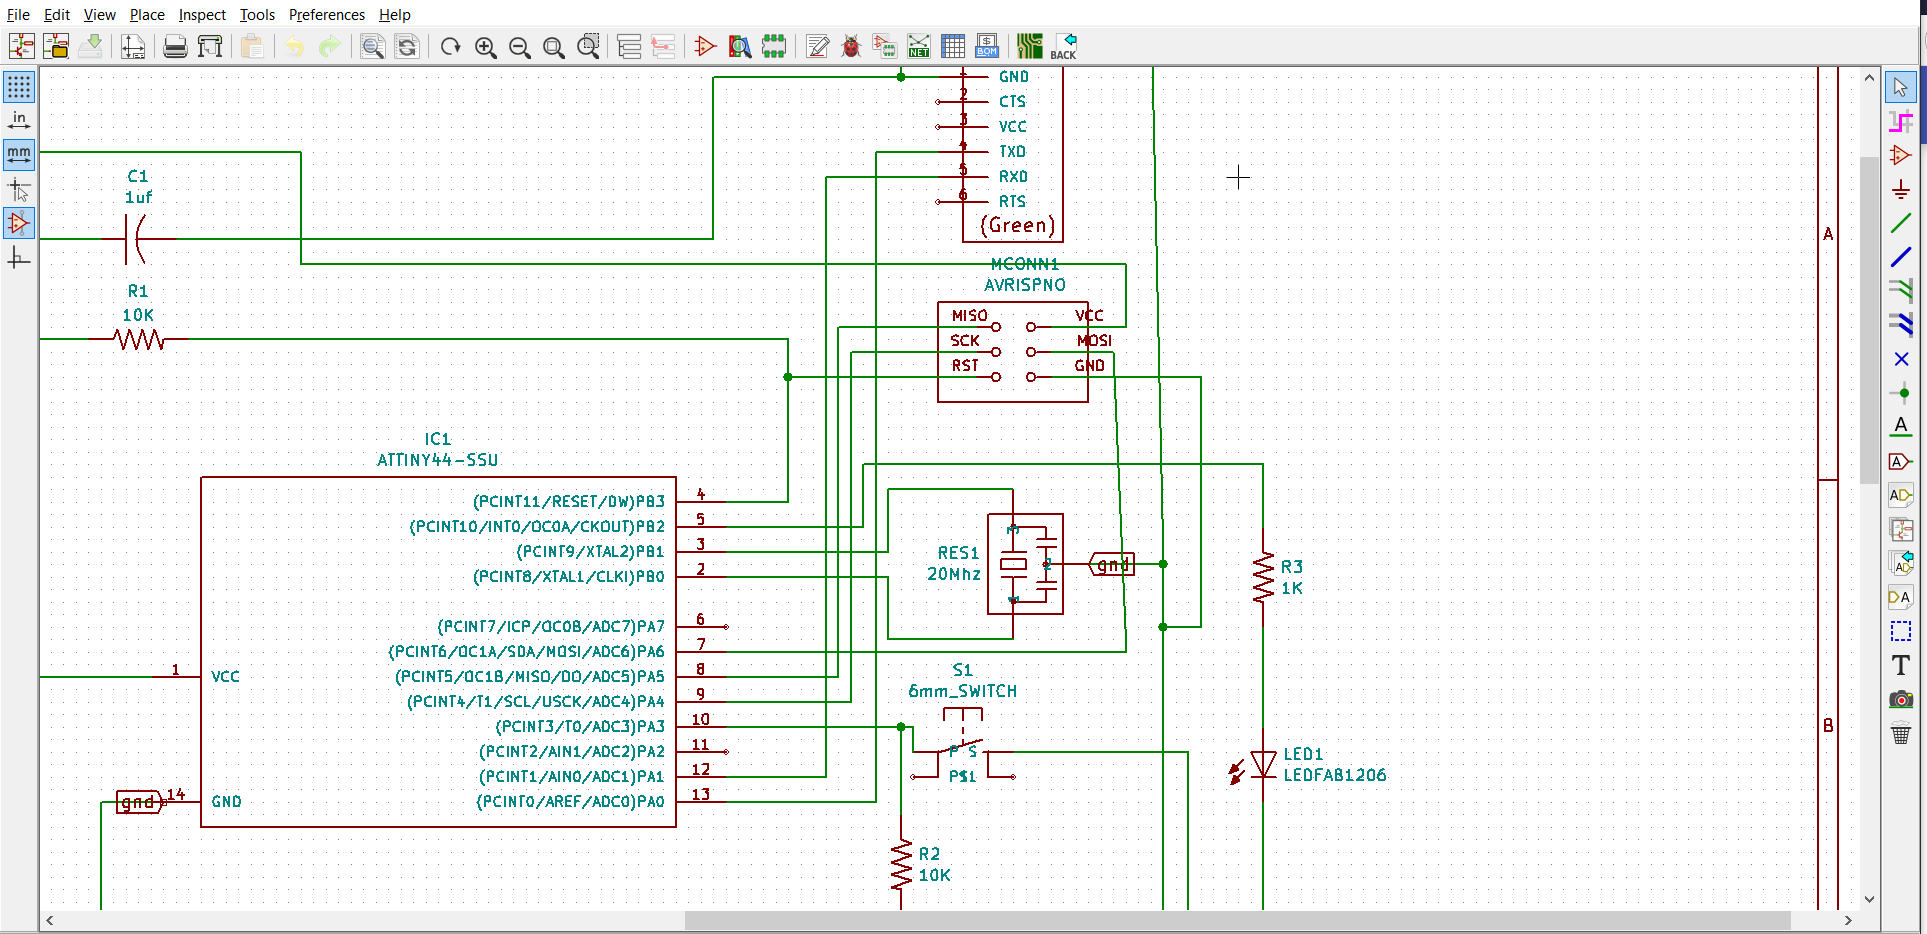Select the No-connect flag tool

(1901, 359)
